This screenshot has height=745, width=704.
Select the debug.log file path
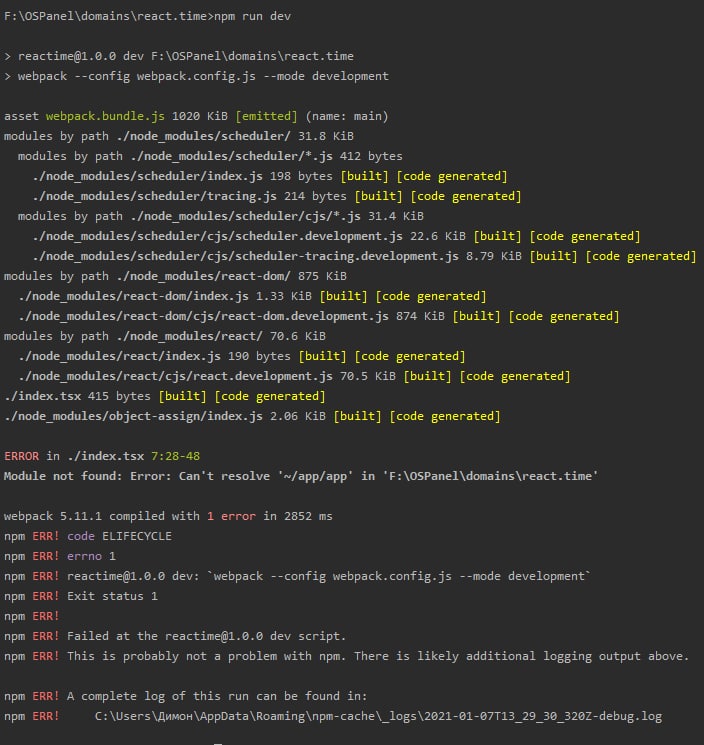click(x=378, y=716)
